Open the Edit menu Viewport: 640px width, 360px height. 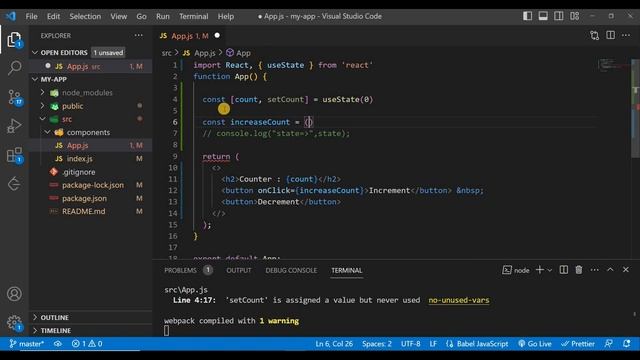click(x=53, y=16)
